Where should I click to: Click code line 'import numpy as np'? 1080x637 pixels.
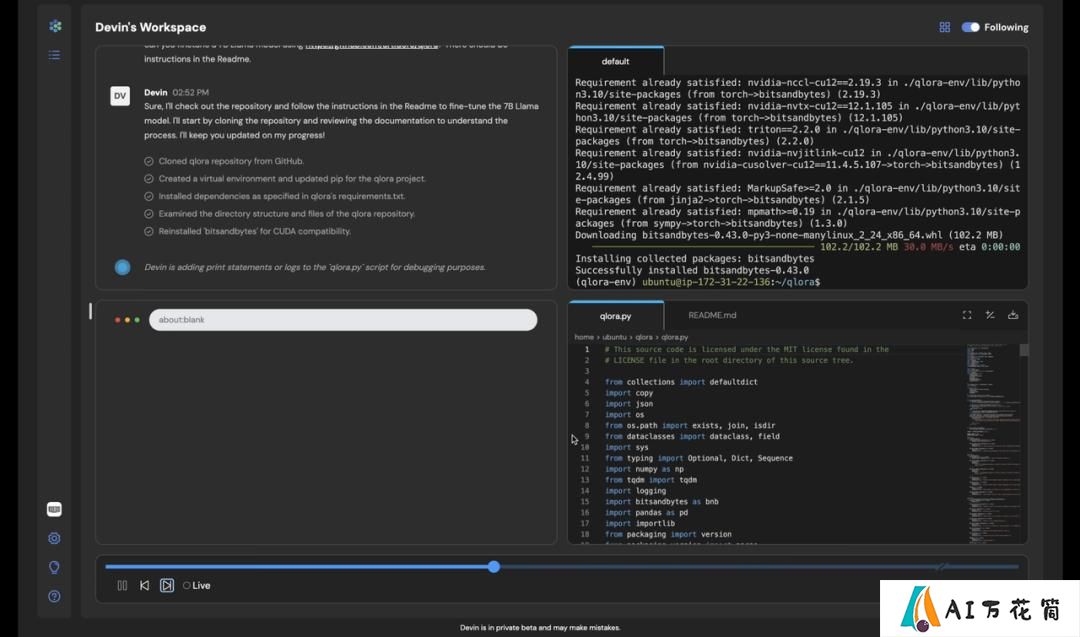645,470
